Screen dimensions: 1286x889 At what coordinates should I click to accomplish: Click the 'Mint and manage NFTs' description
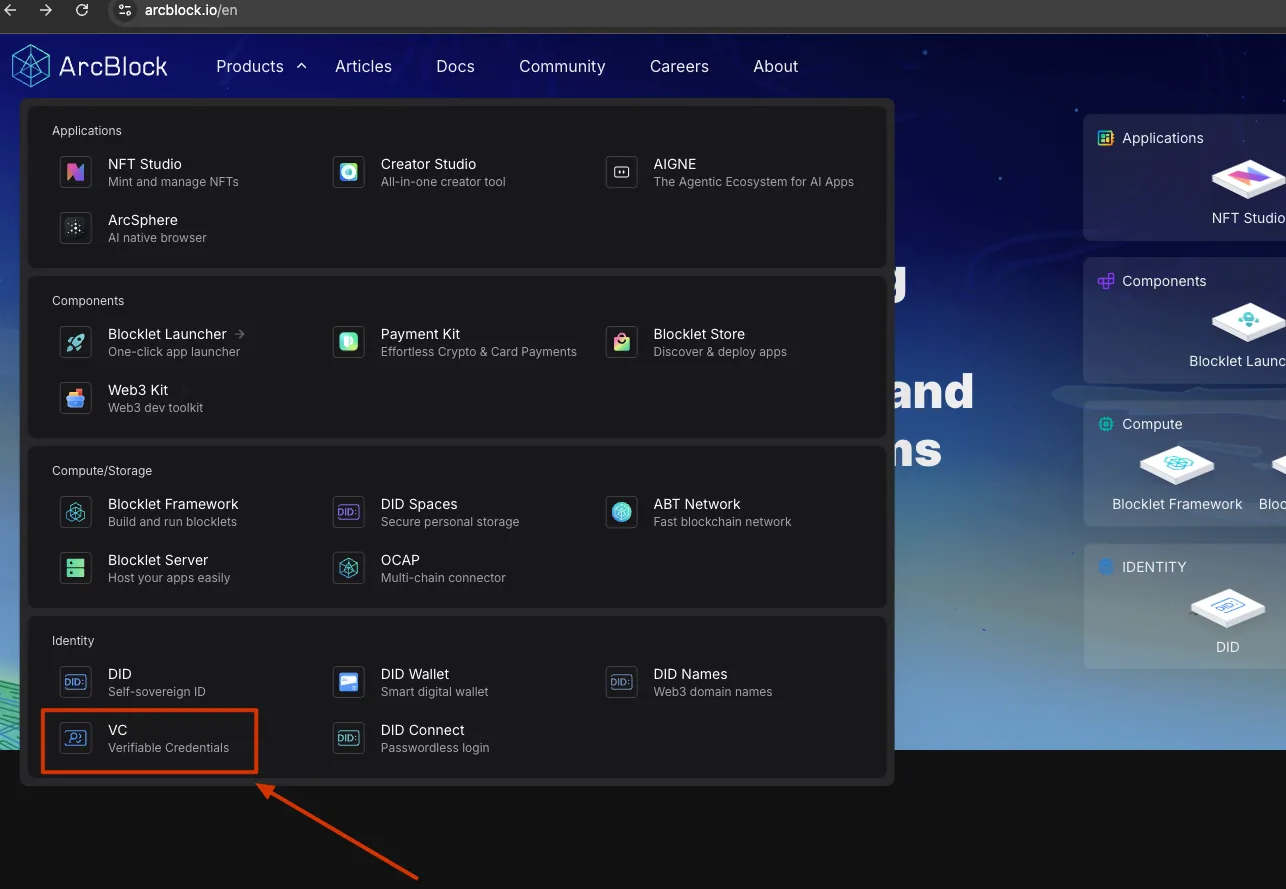pos(173,182)
